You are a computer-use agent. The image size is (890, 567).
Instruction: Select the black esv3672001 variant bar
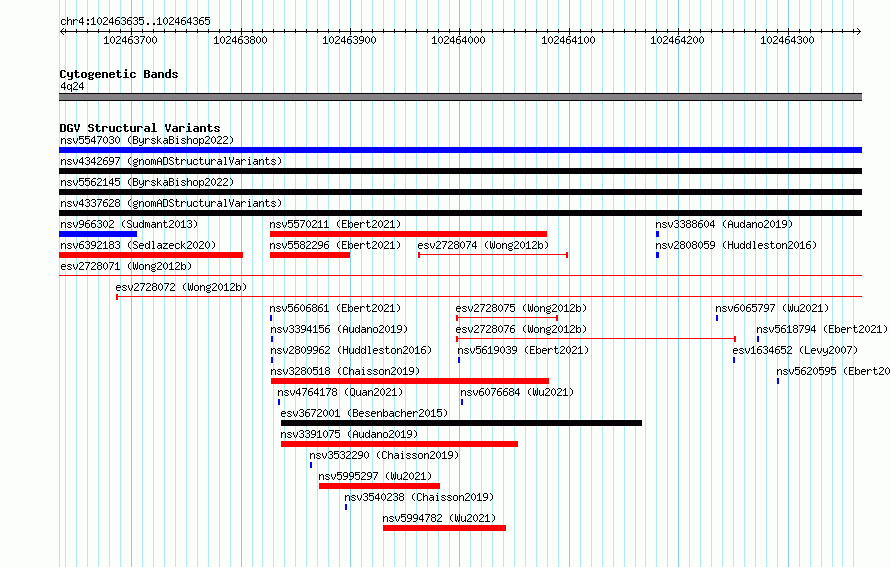click(x=461, y=423)
